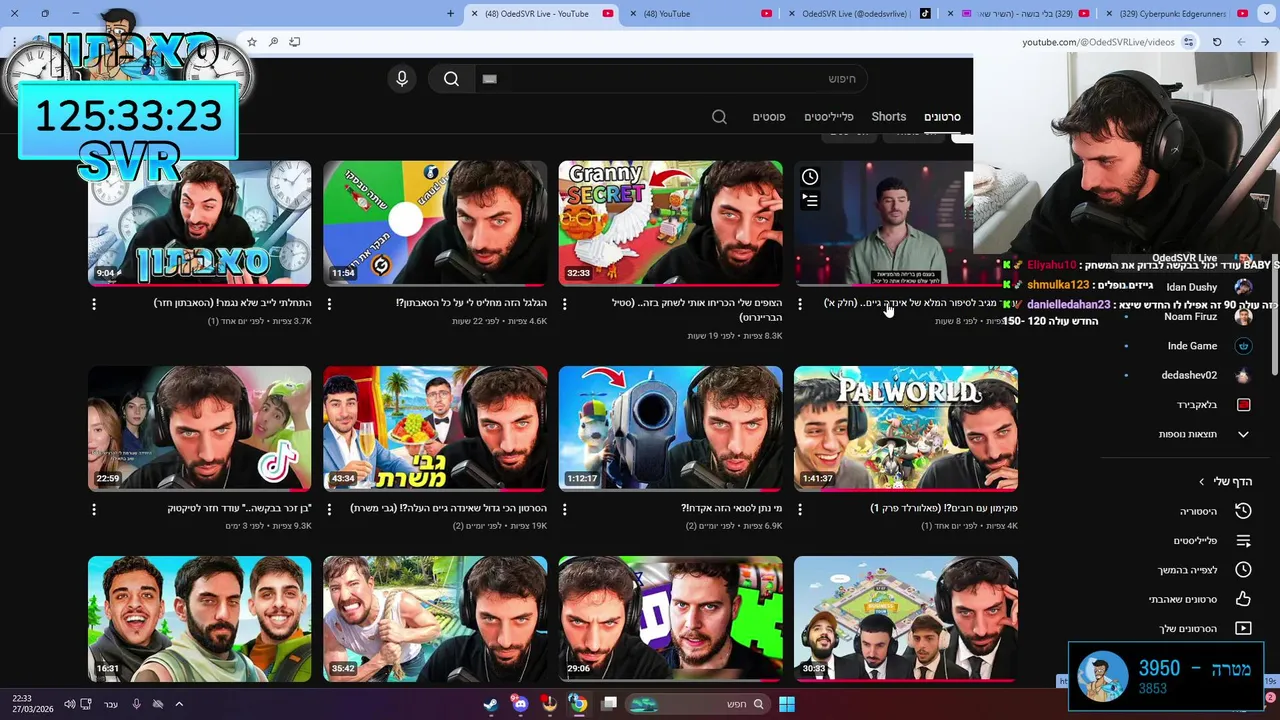Screen dimensions: 1280x720
Task: Click the add-to-queue icon on the hovered thumbnail
Action: (810, 200)
